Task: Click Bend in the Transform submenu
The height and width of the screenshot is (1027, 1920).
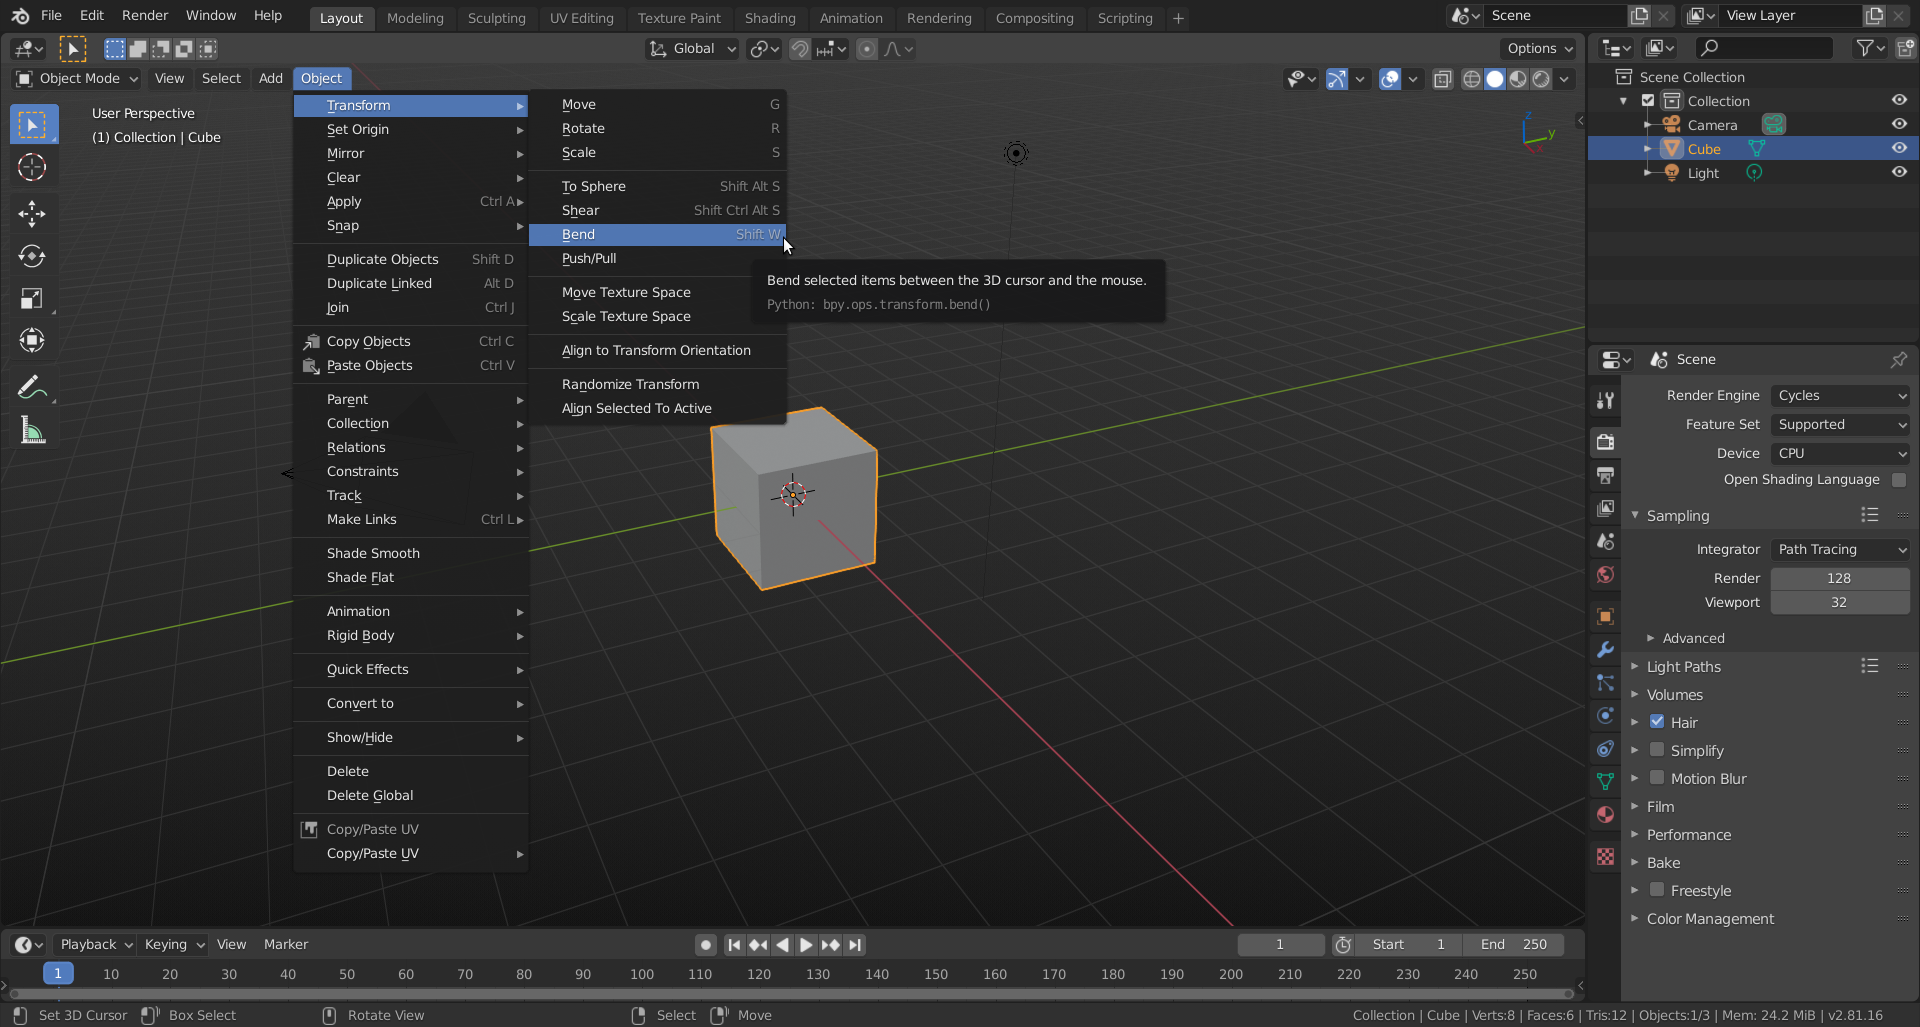Action: tap(658, 234)
